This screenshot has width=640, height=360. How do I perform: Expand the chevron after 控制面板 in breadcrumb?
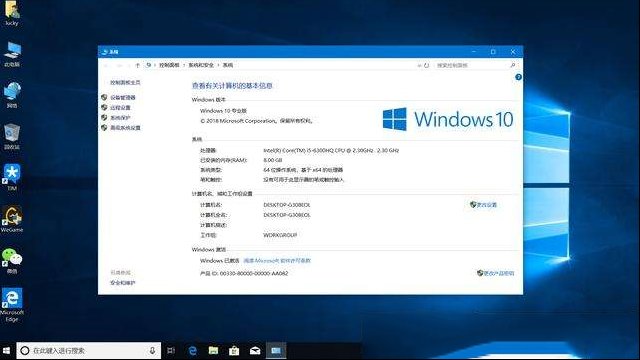184,65
